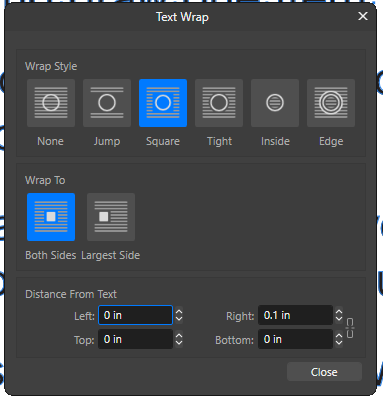Set wrap to Both Sides icon
Viewport: 383px width, 401px height.
point(51,217)
